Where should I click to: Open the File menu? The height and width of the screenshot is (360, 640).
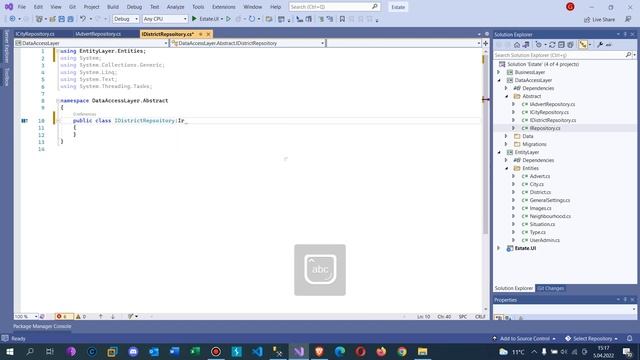pos(22,7)
